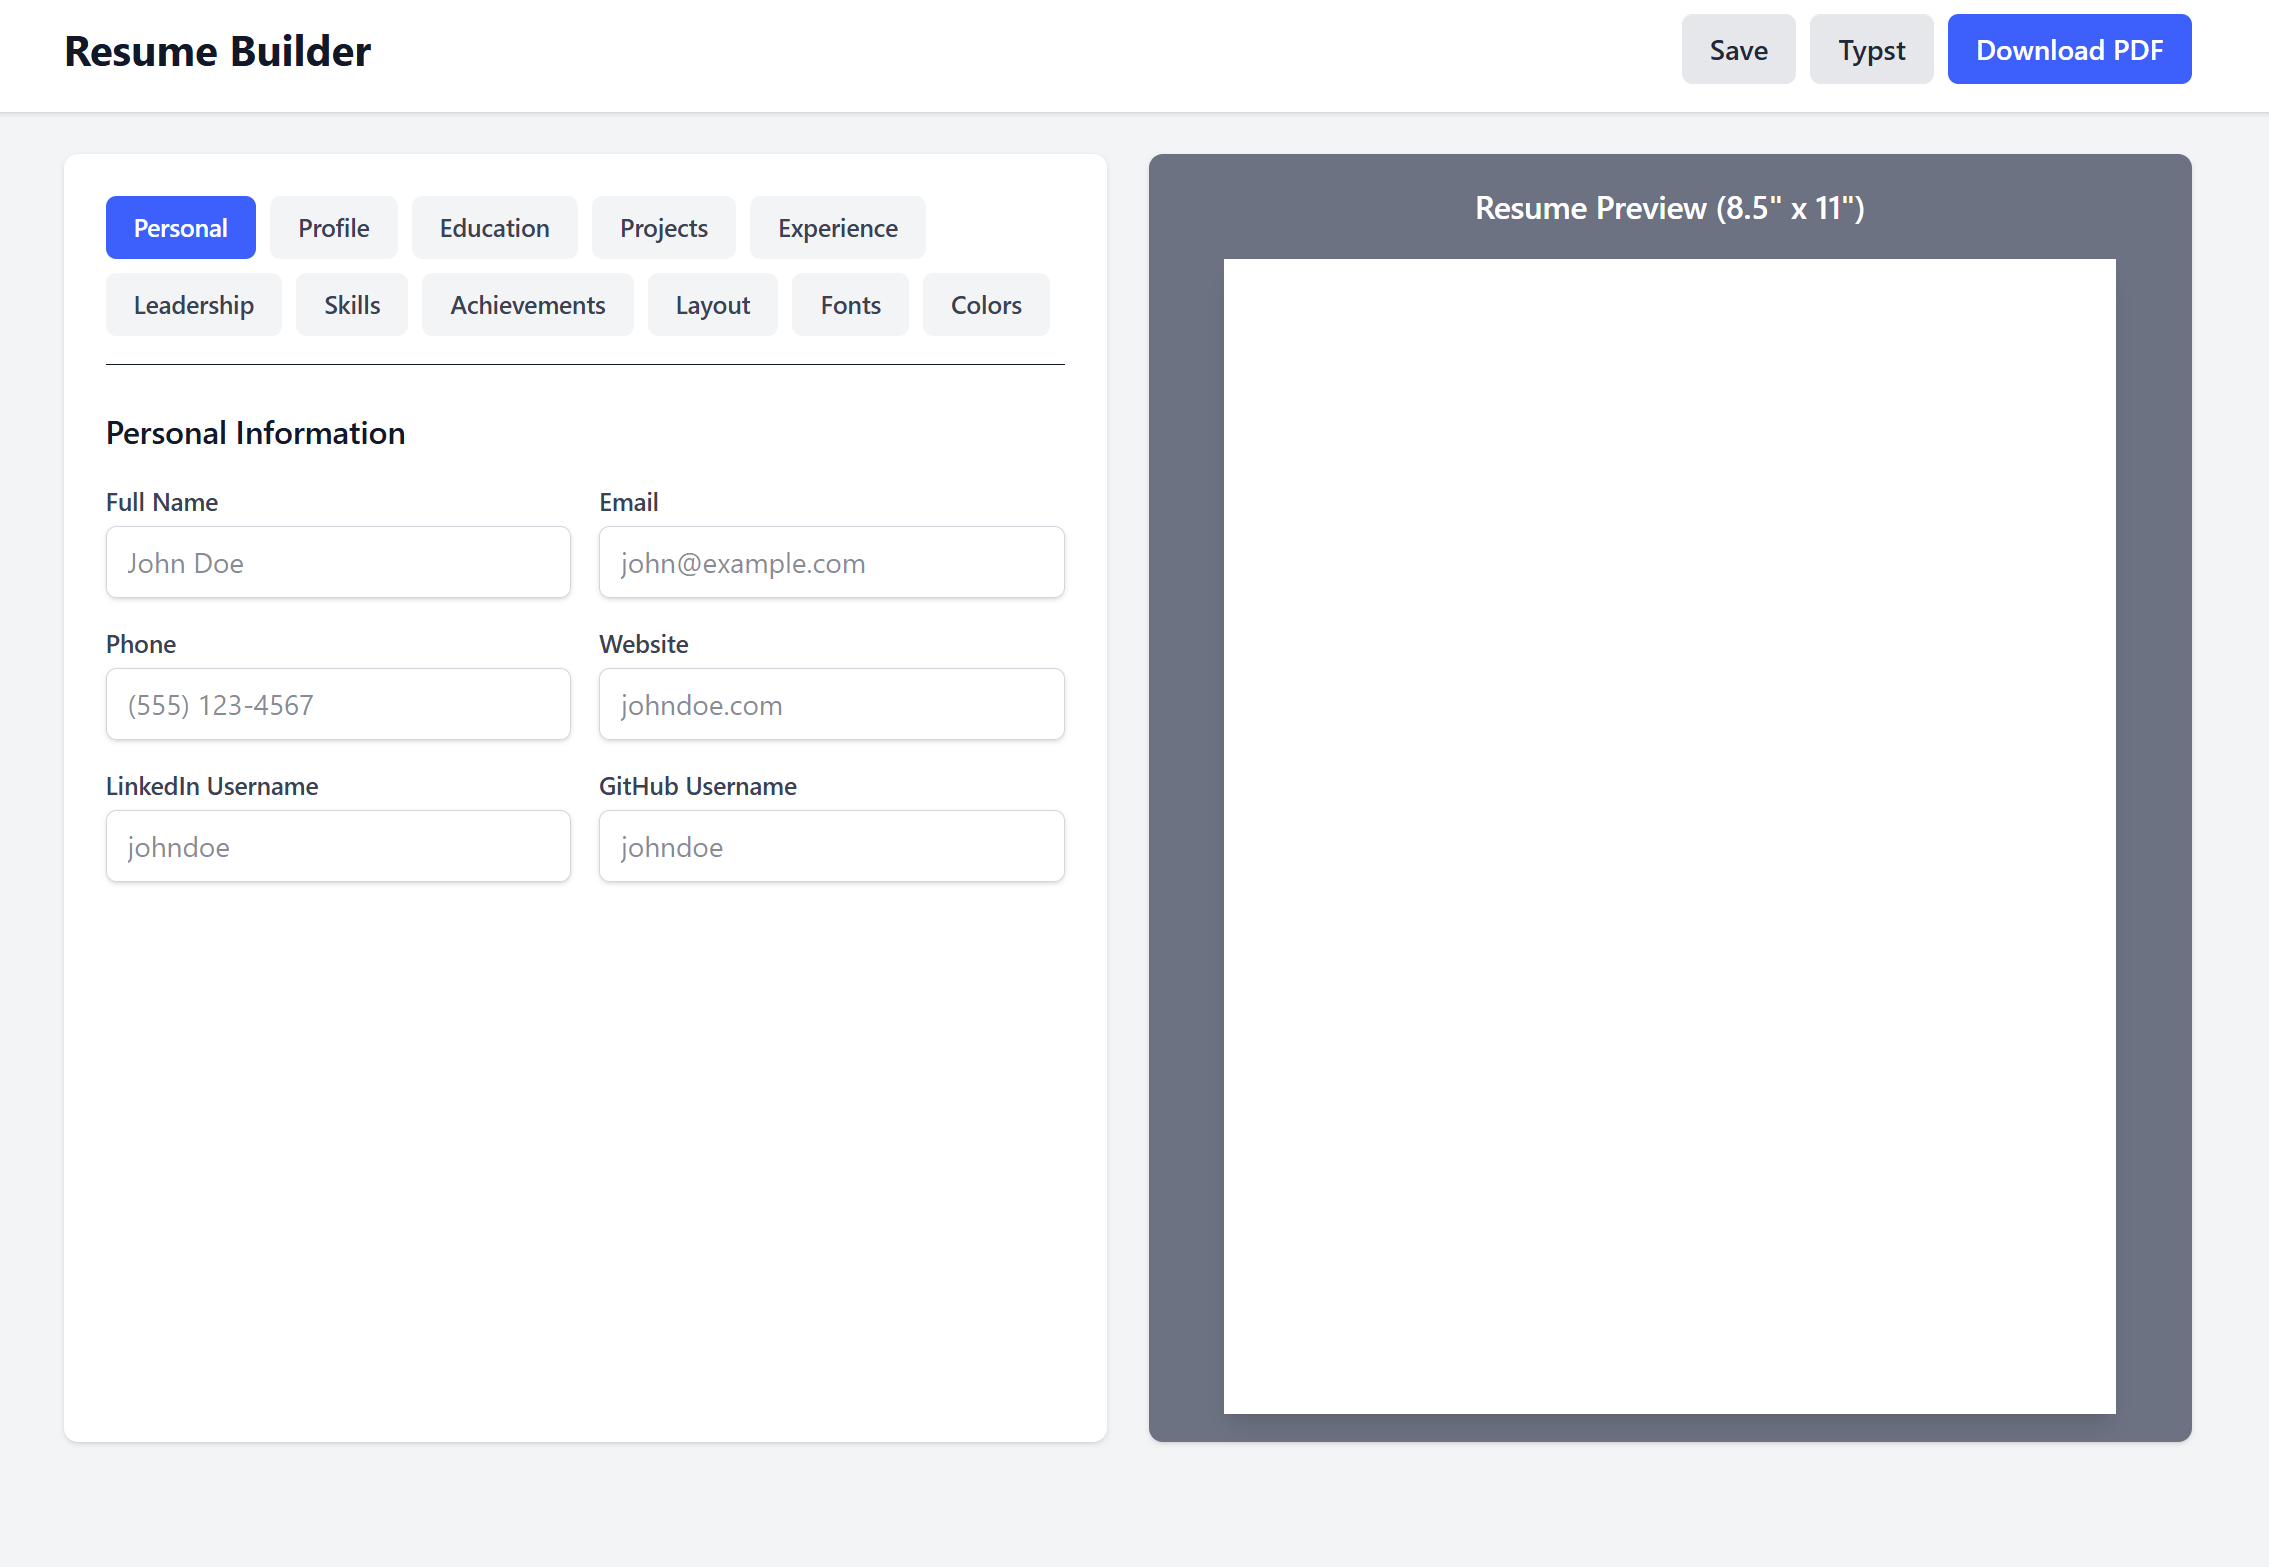Switch to the Profile tab
Viewport: 2269px width, 1567px height.
tap(333, 227)
